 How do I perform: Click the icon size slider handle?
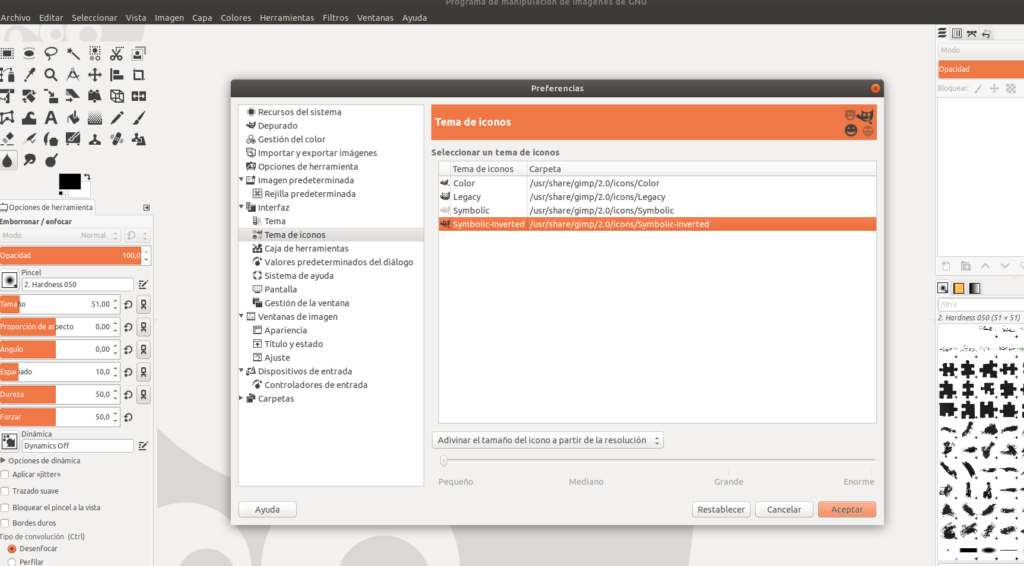click(x=443, y=460)
